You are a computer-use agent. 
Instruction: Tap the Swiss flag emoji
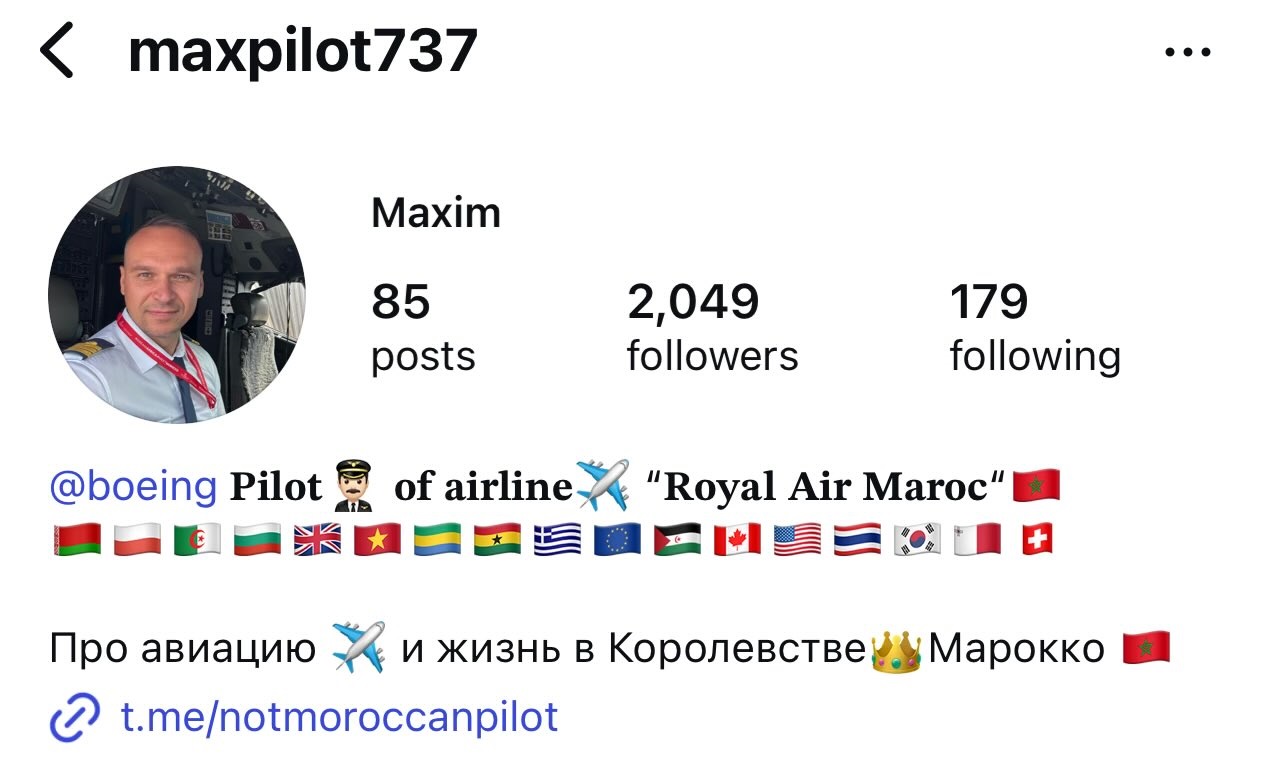pos(1037,540)
